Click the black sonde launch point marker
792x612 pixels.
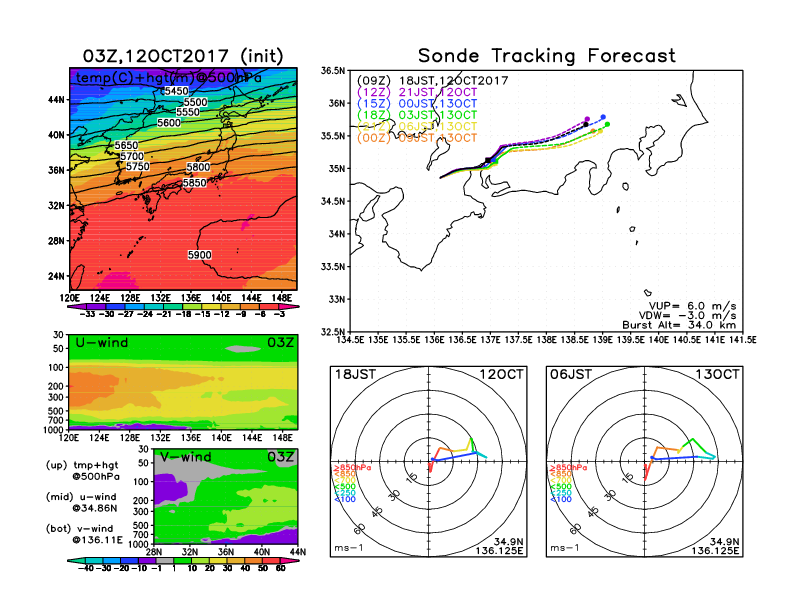pos(488,160)
